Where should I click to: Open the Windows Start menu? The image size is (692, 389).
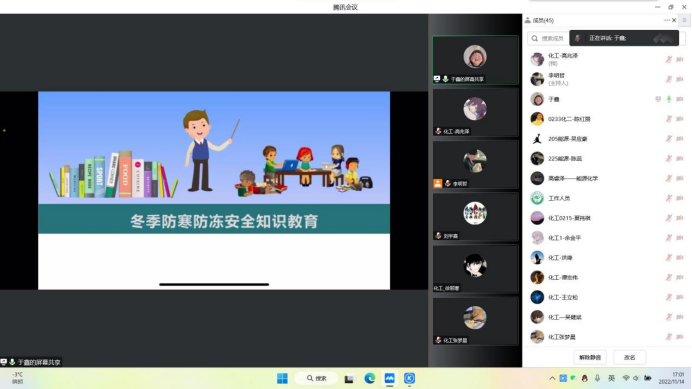[x=282, y=378]
